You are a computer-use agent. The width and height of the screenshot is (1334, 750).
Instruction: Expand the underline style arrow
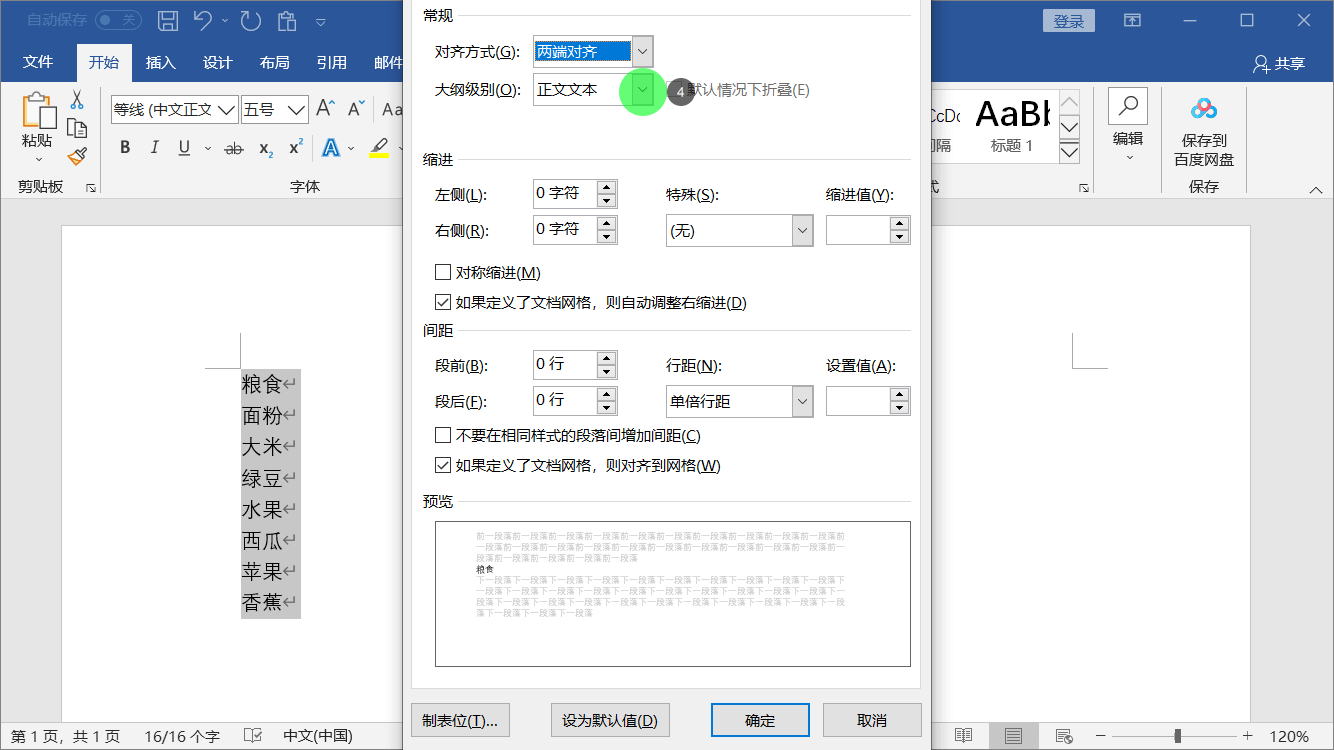coord(208,148)
